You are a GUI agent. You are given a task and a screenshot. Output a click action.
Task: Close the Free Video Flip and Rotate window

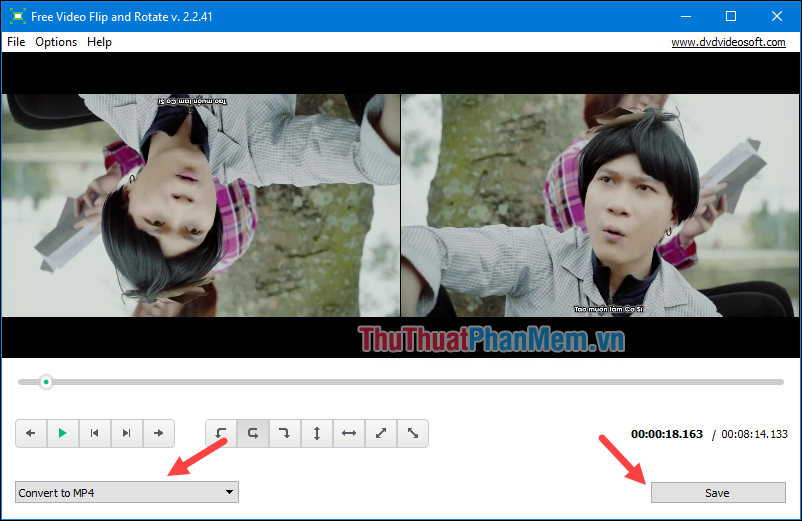click(776, 16)
